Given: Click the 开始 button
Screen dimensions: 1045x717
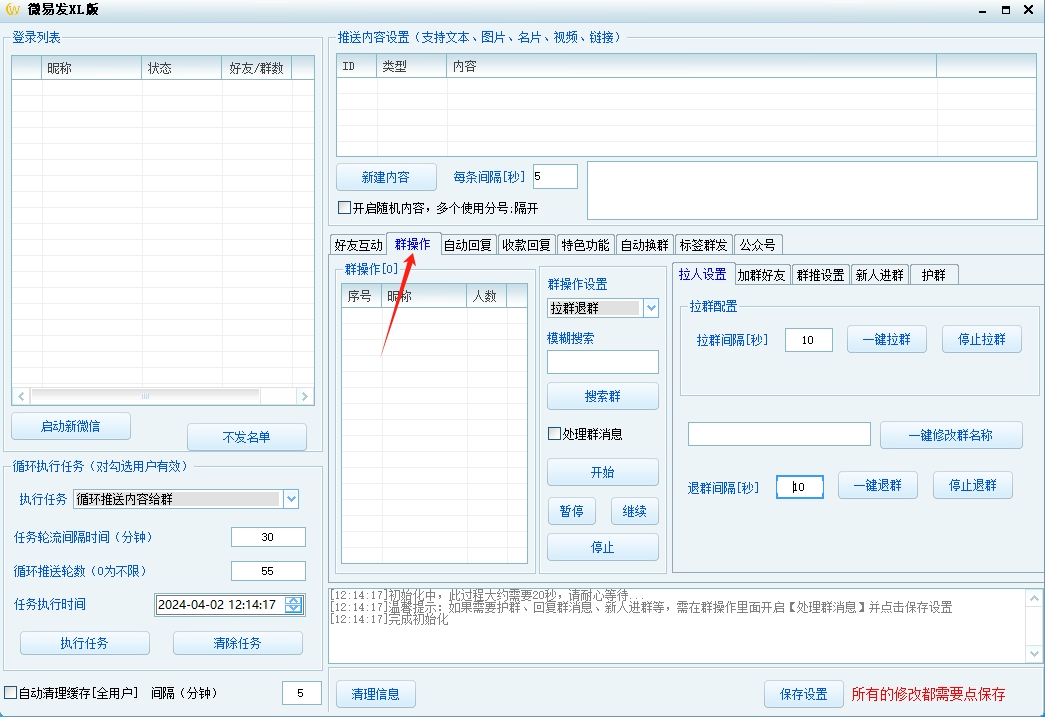Looking at the screenshot, I should coord(602,472).
